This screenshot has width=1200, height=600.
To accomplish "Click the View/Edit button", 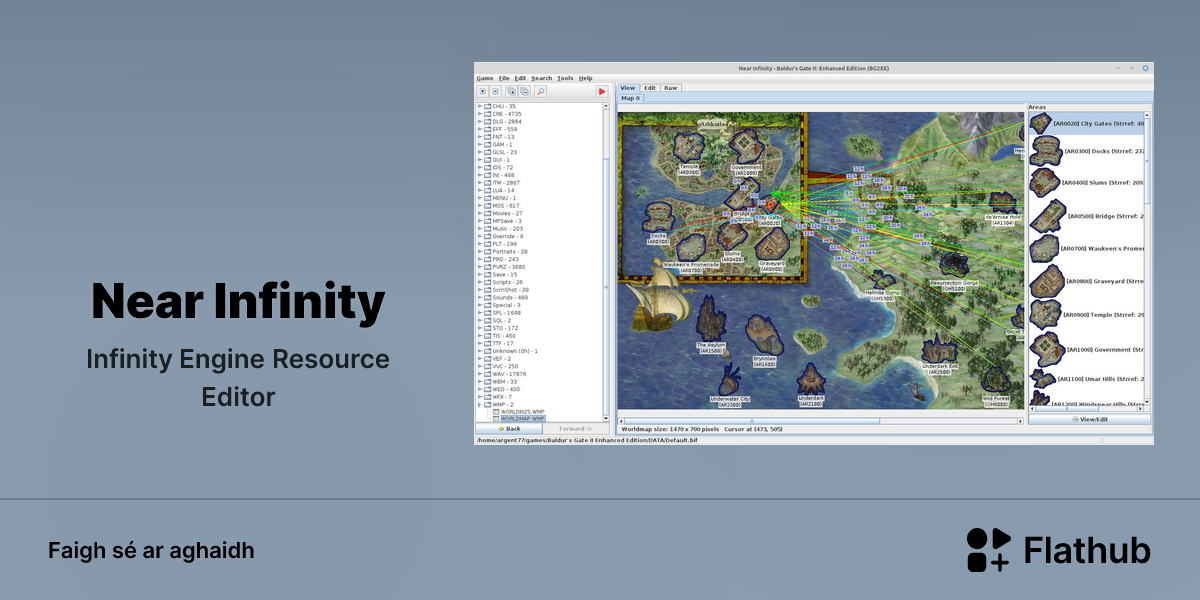I will click(x=1089, y=420).
